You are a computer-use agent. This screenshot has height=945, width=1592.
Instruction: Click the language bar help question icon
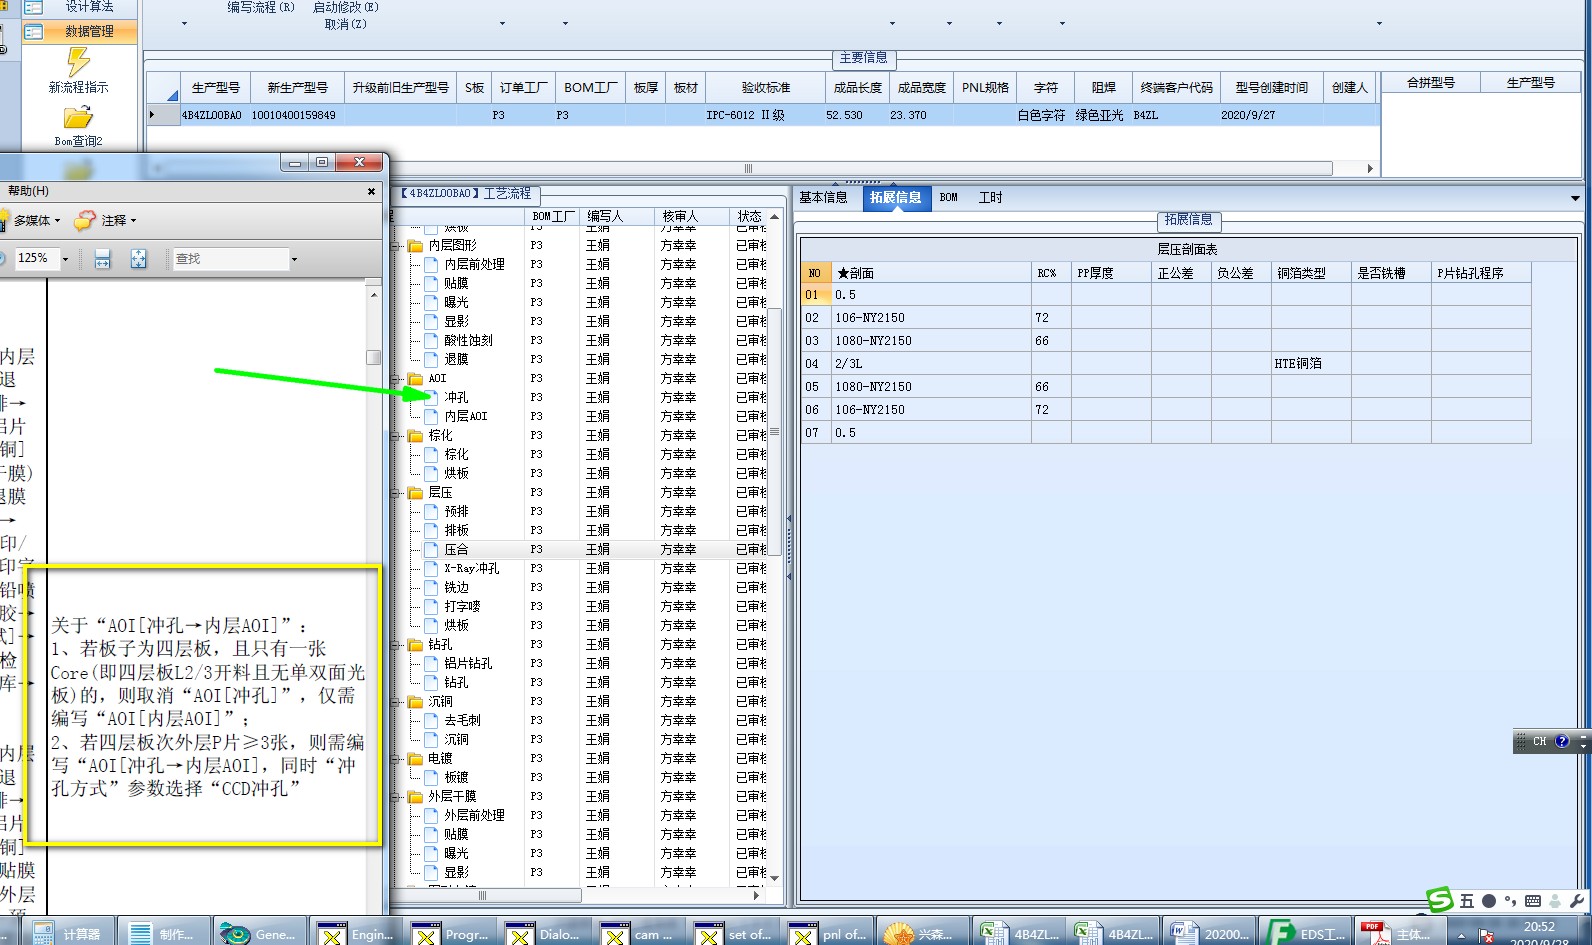tap(1562, 741)
